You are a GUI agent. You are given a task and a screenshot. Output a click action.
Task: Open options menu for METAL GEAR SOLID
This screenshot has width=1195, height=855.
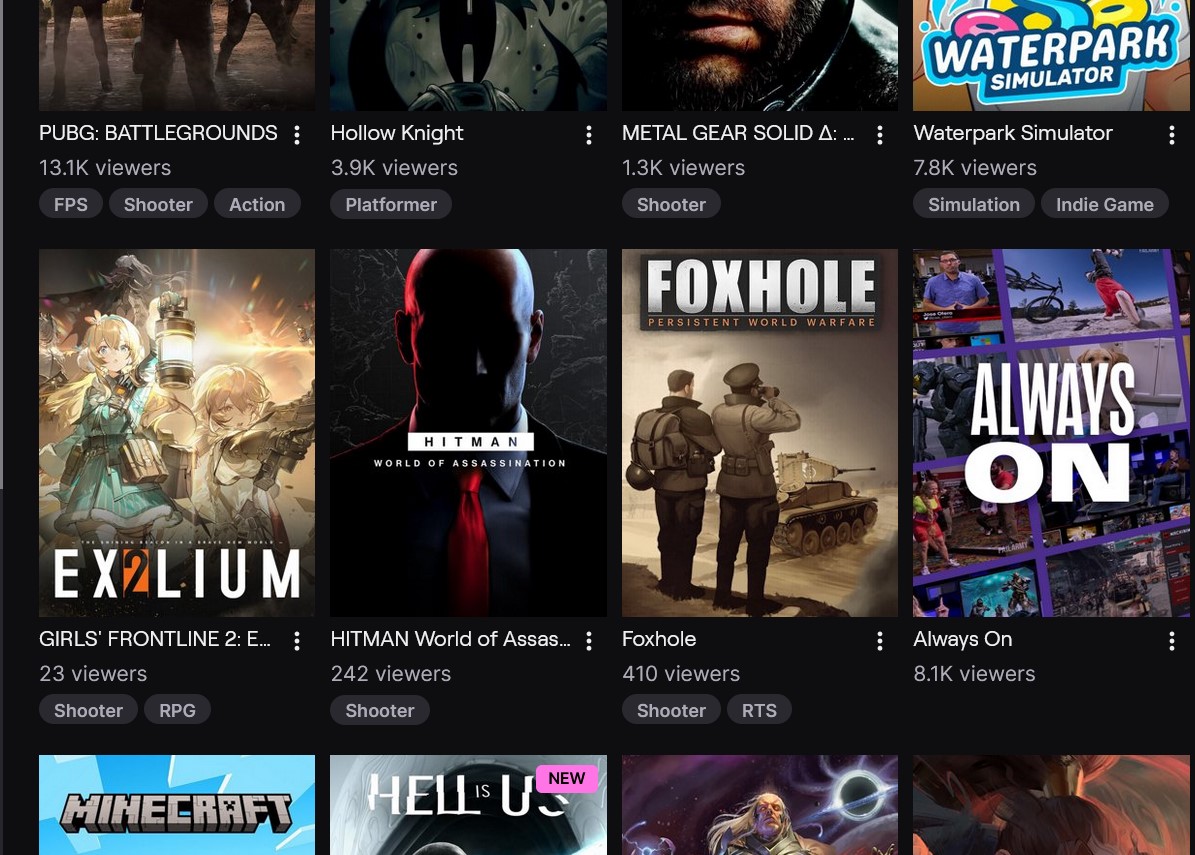[880, 135]
